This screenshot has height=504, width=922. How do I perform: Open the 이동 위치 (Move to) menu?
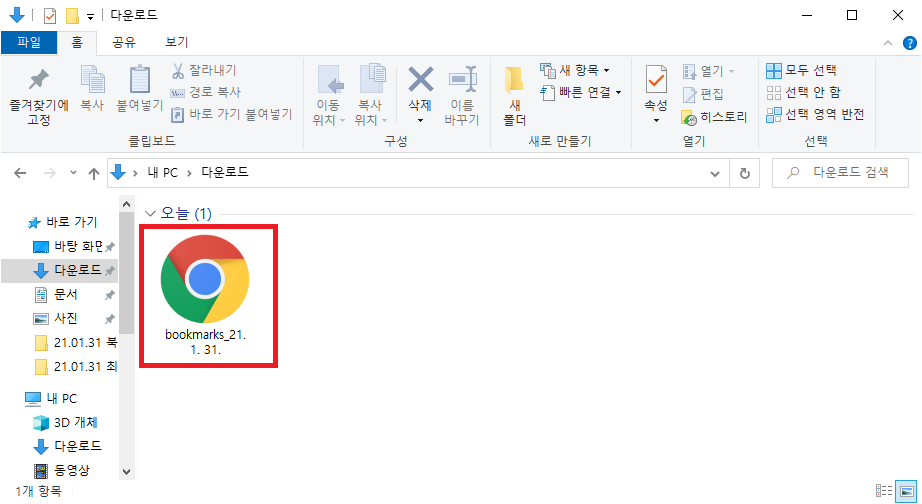pos(328,95)
